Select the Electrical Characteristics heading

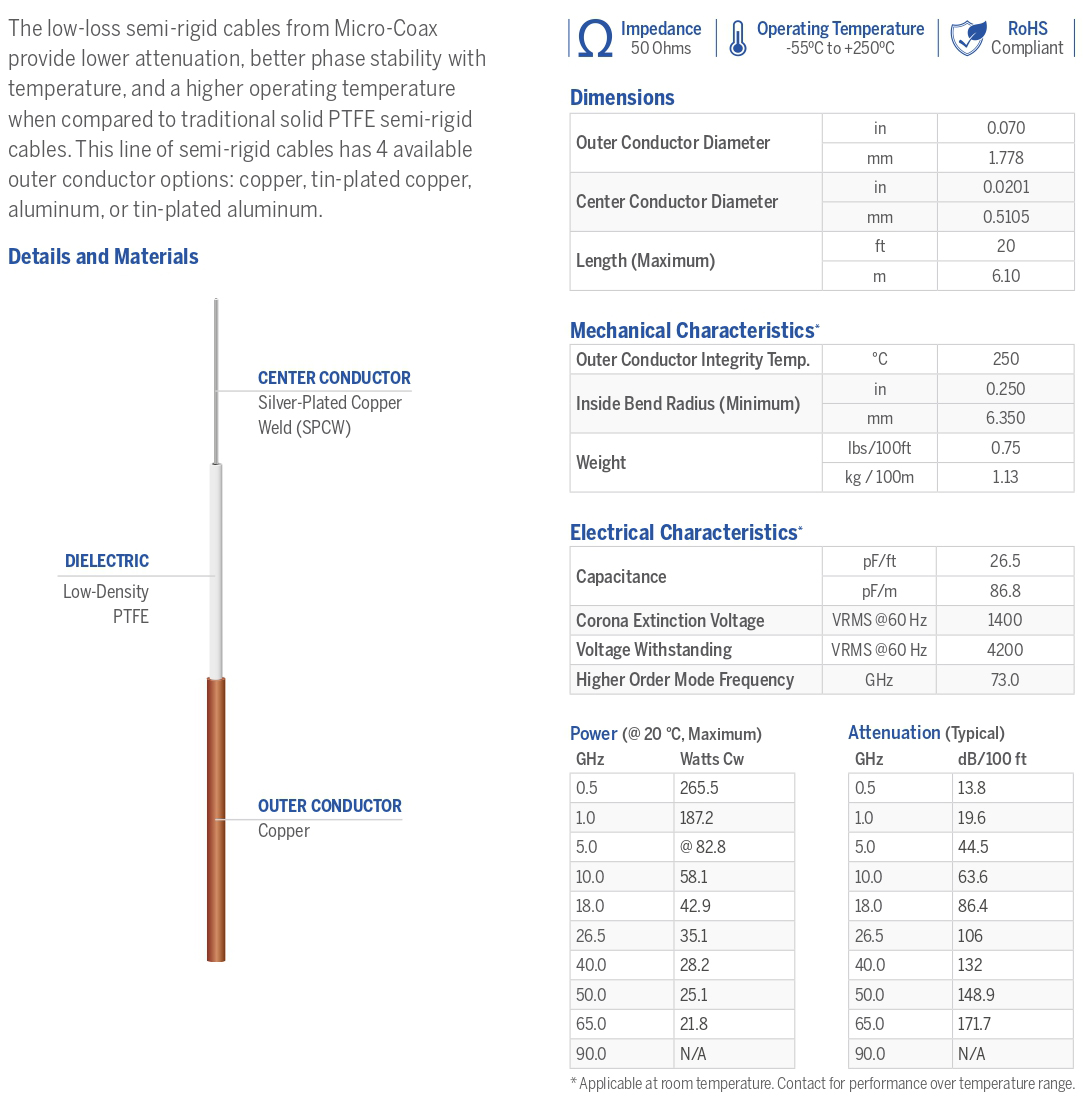tap(683, 532)
